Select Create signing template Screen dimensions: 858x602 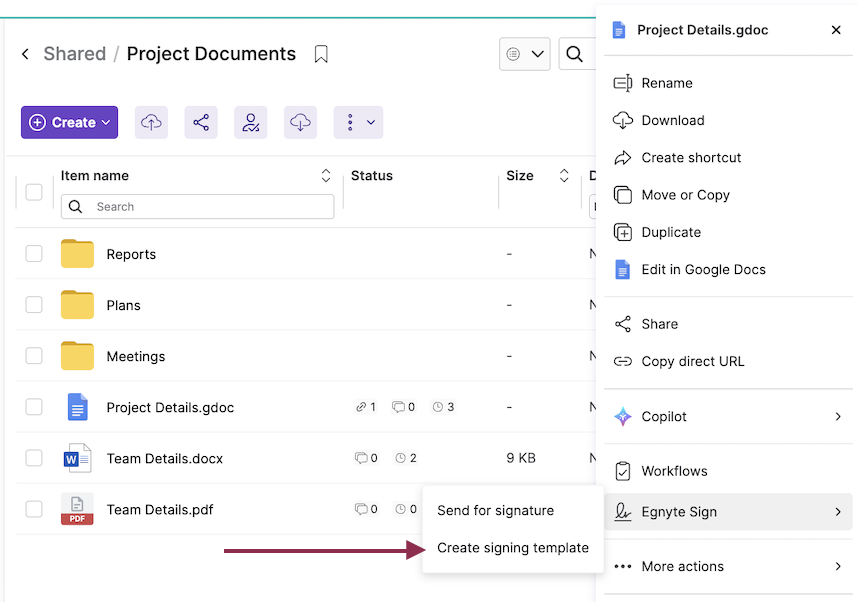(x=513, y=548)
